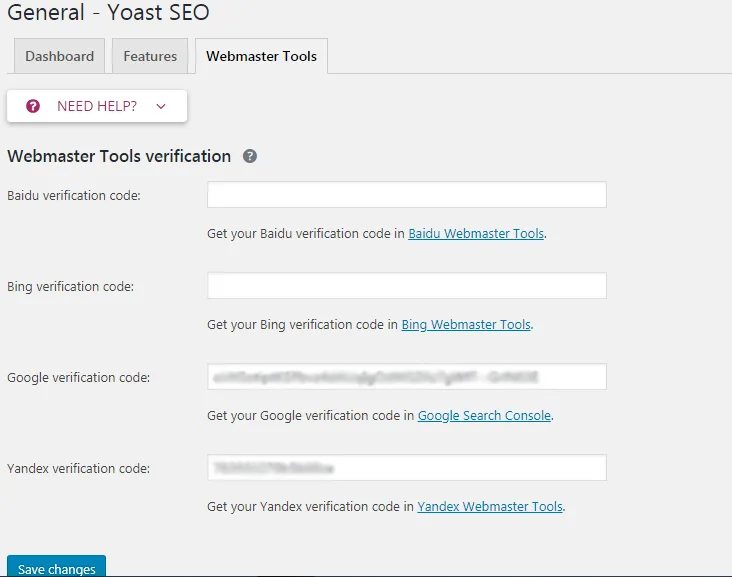Click the Save changes button
The height and width of the screenshot is (577, 732).
[x=56, y=567]
